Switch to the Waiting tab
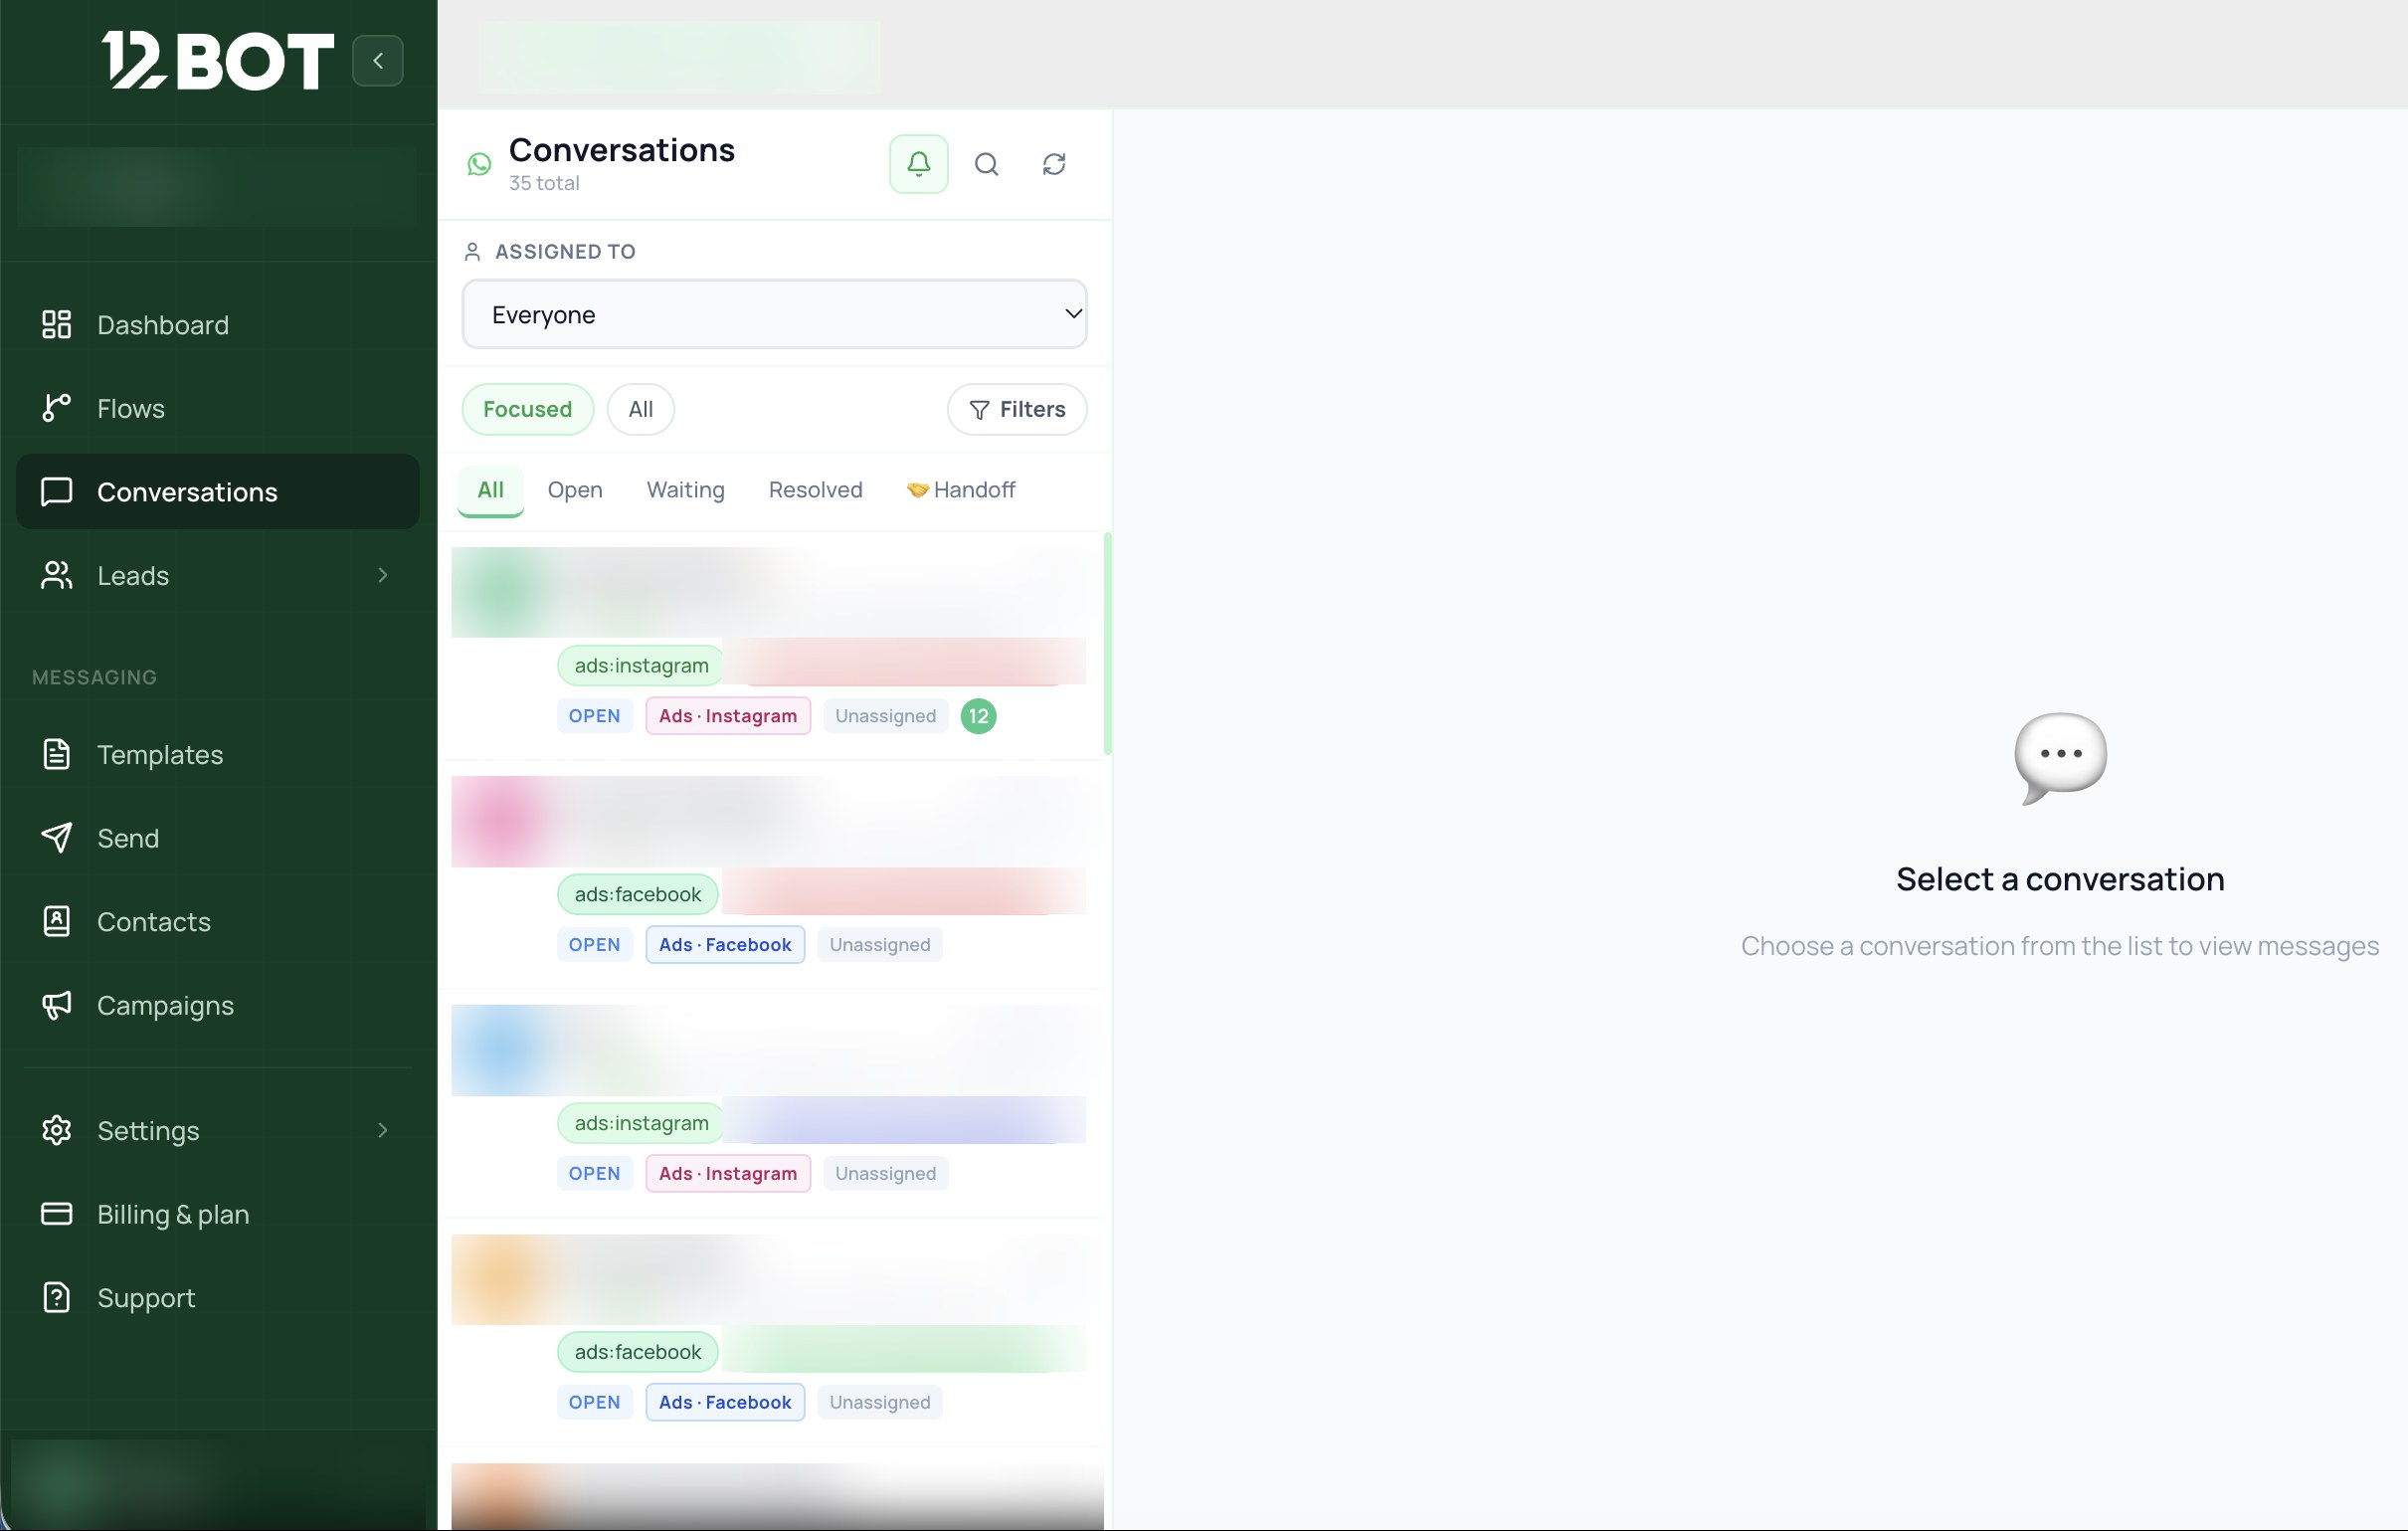The image size is (2408, 1531). tap(685, 489)
